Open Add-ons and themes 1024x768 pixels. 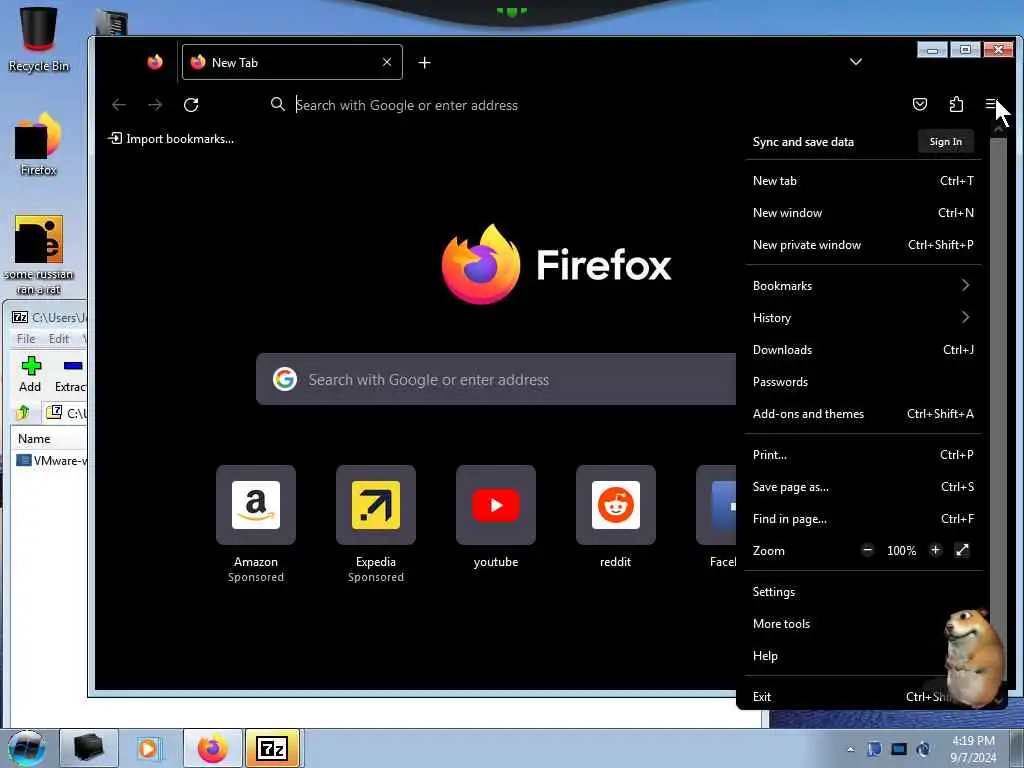tap(863, 413)
